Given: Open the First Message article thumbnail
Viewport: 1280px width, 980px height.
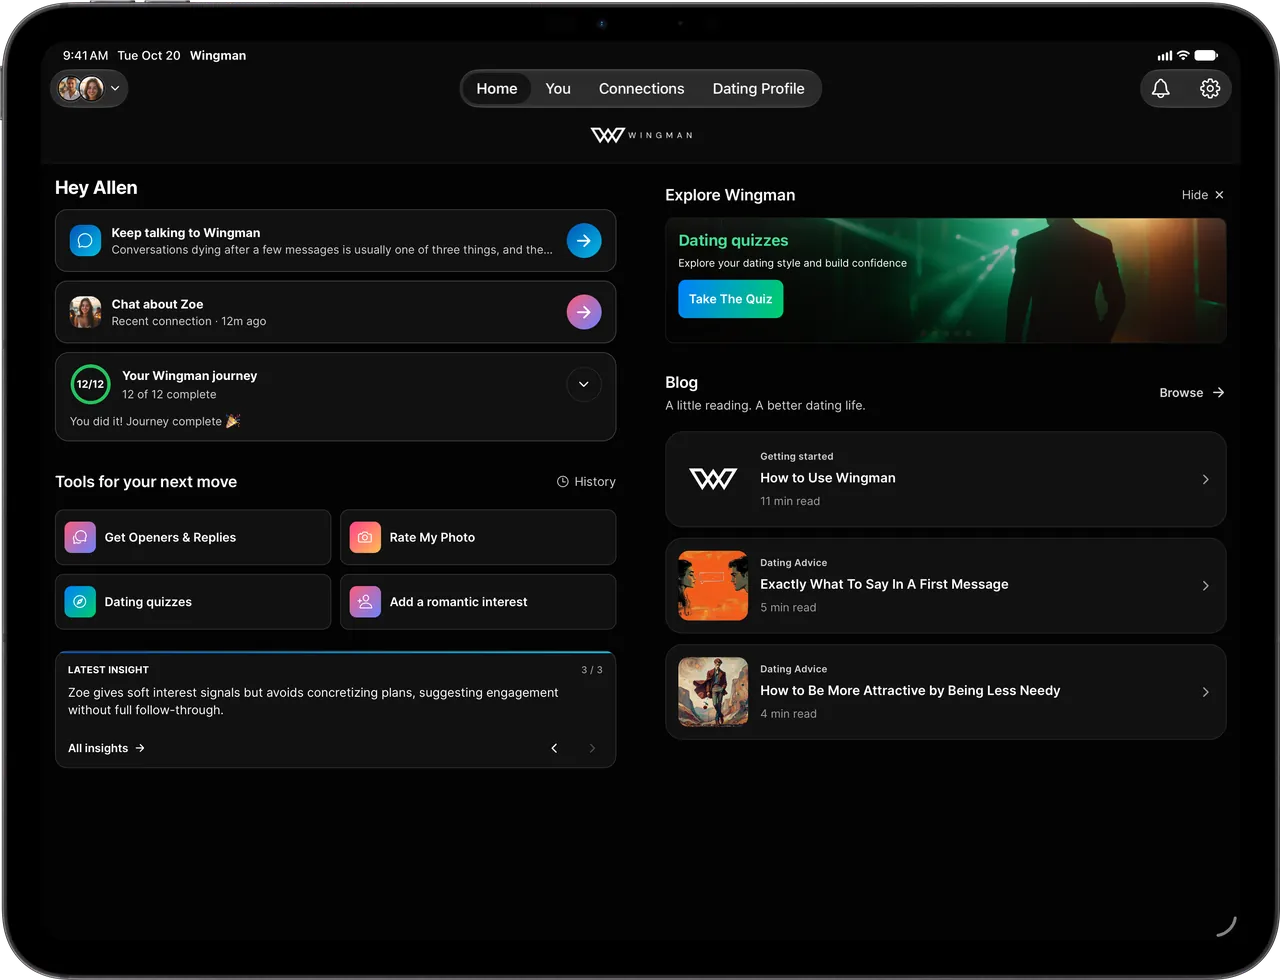Looking at the screenshot, I should tap(713, 586).
